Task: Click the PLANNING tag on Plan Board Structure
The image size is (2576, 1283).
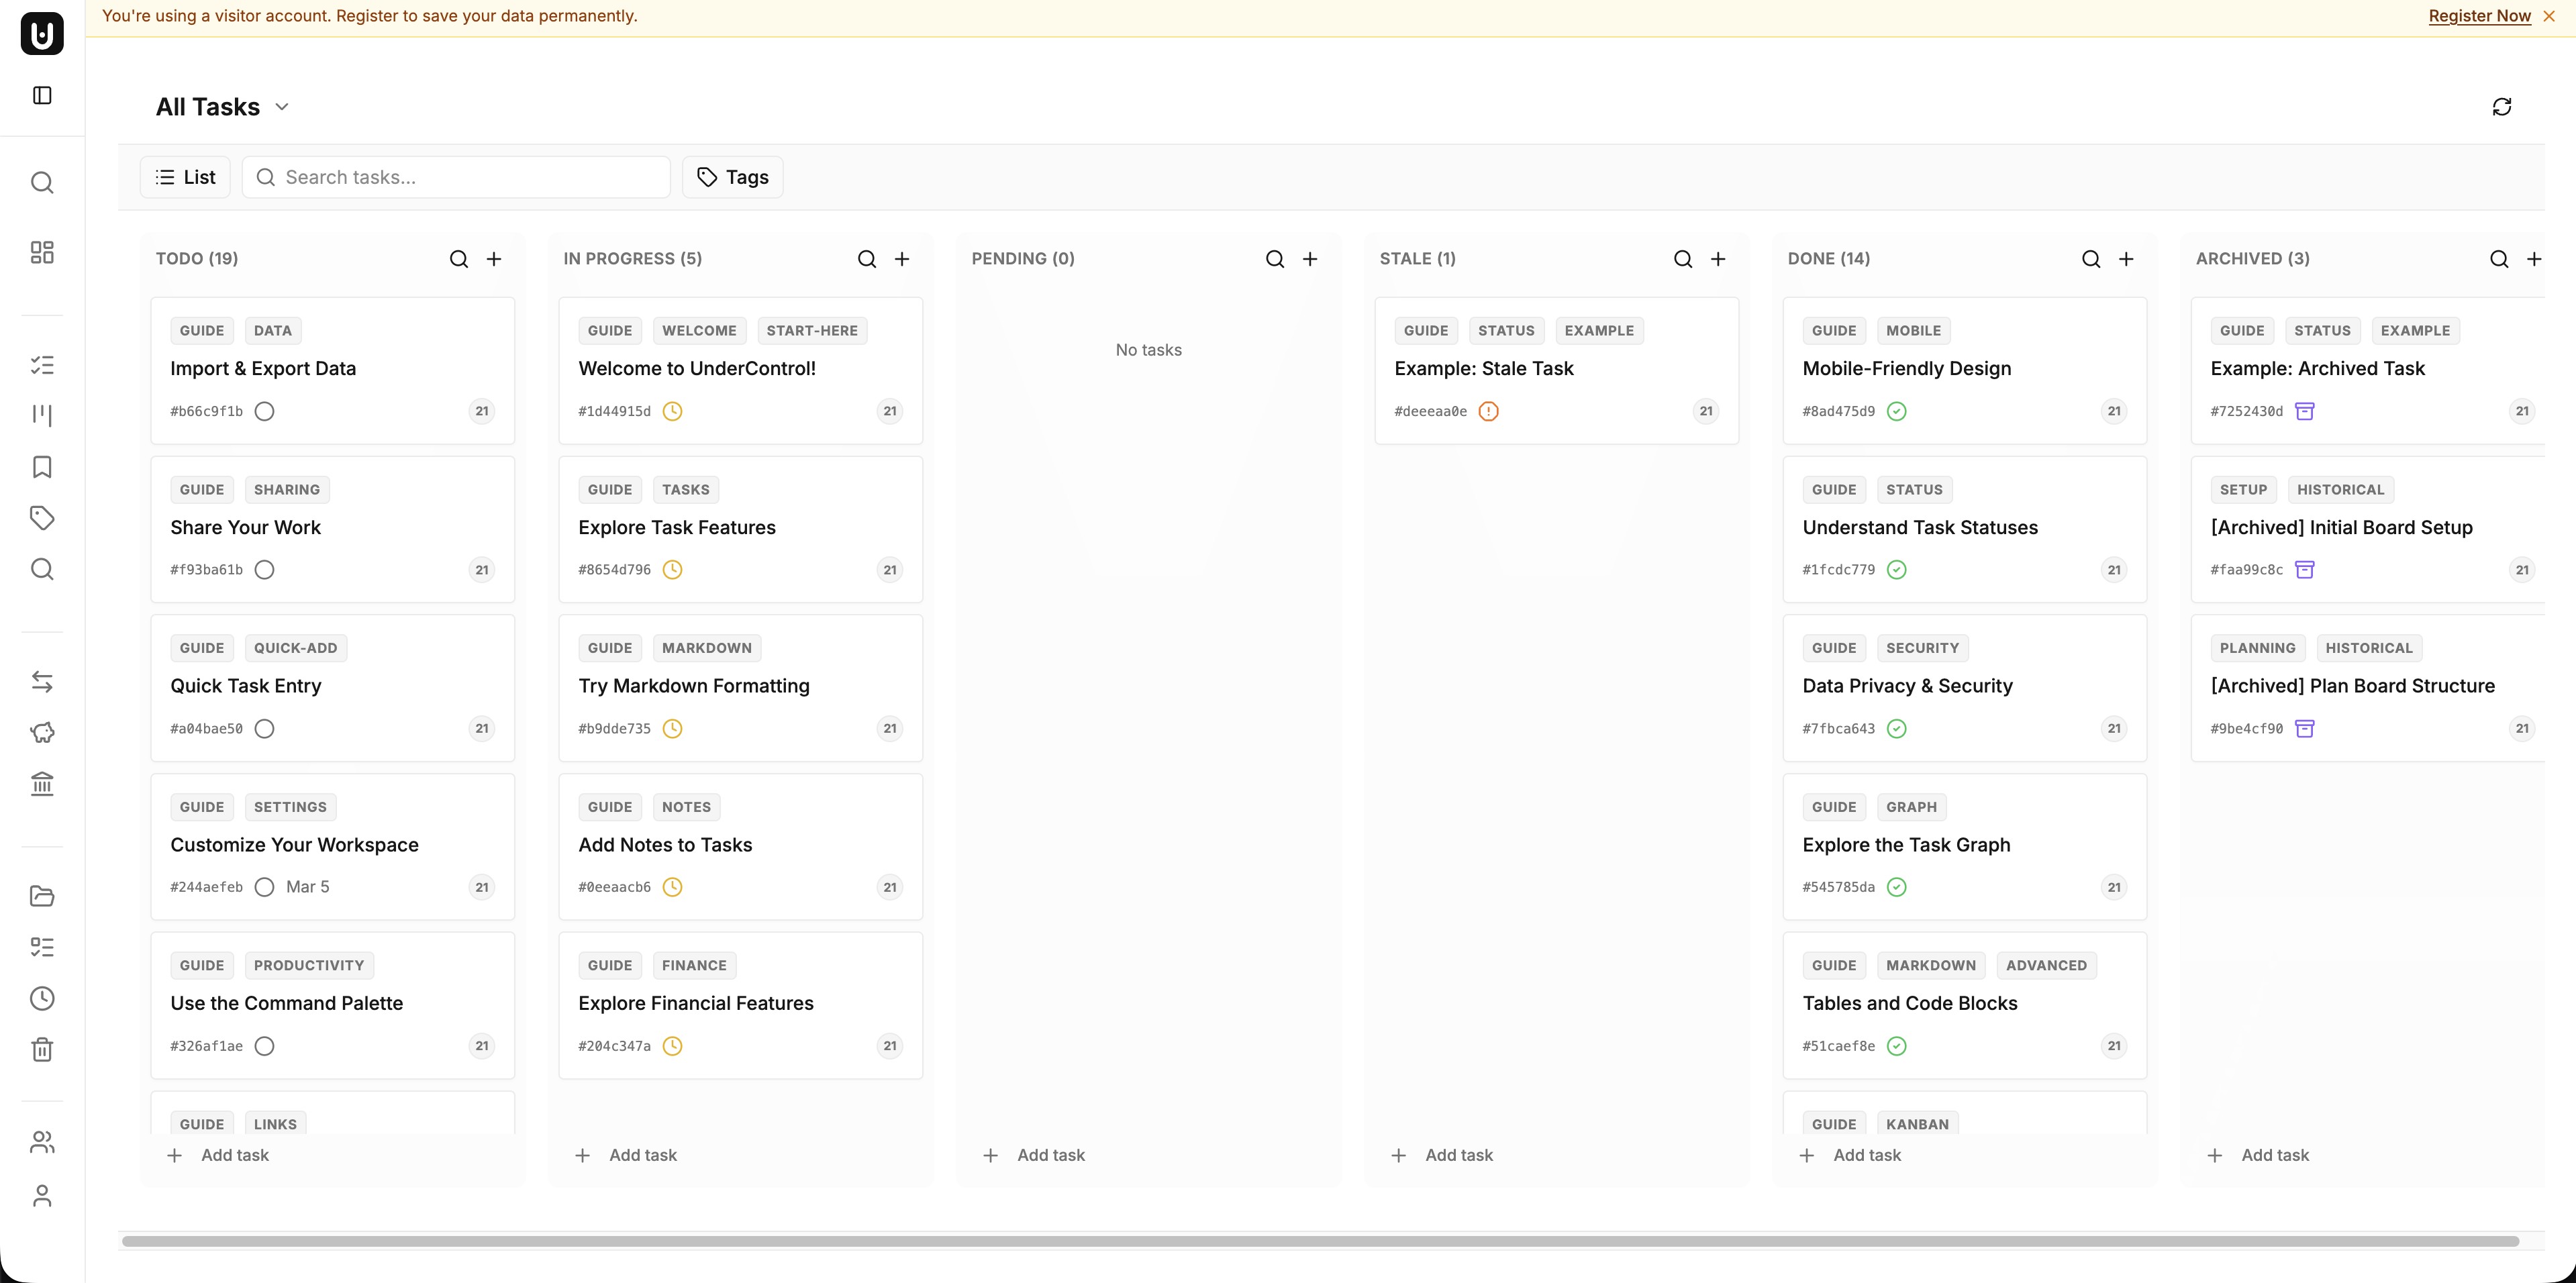Action: [2257, 648]
